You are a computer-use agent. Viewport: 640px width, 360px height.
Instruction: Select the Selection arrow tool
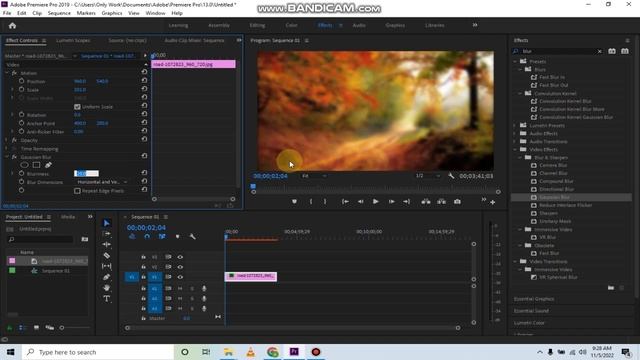[x=107, y=223]
